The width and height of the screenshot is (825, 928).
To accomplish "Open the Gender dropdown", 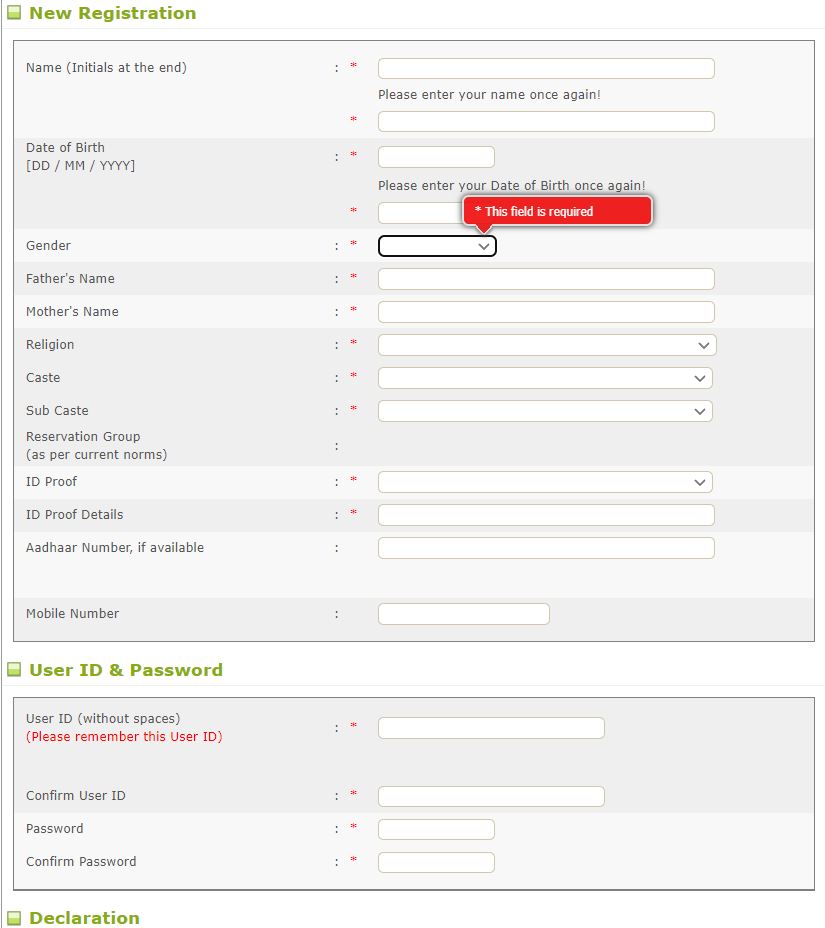I will (437, 245).
